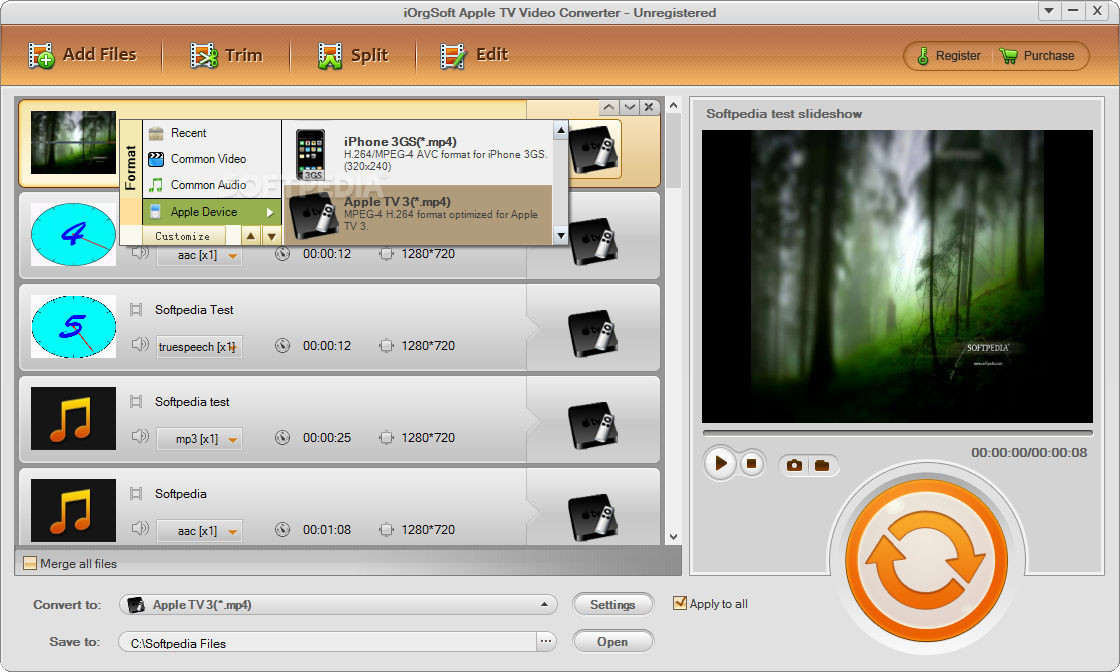
Task: Enable Merge all files checkbox
Action: coord(30,563)
